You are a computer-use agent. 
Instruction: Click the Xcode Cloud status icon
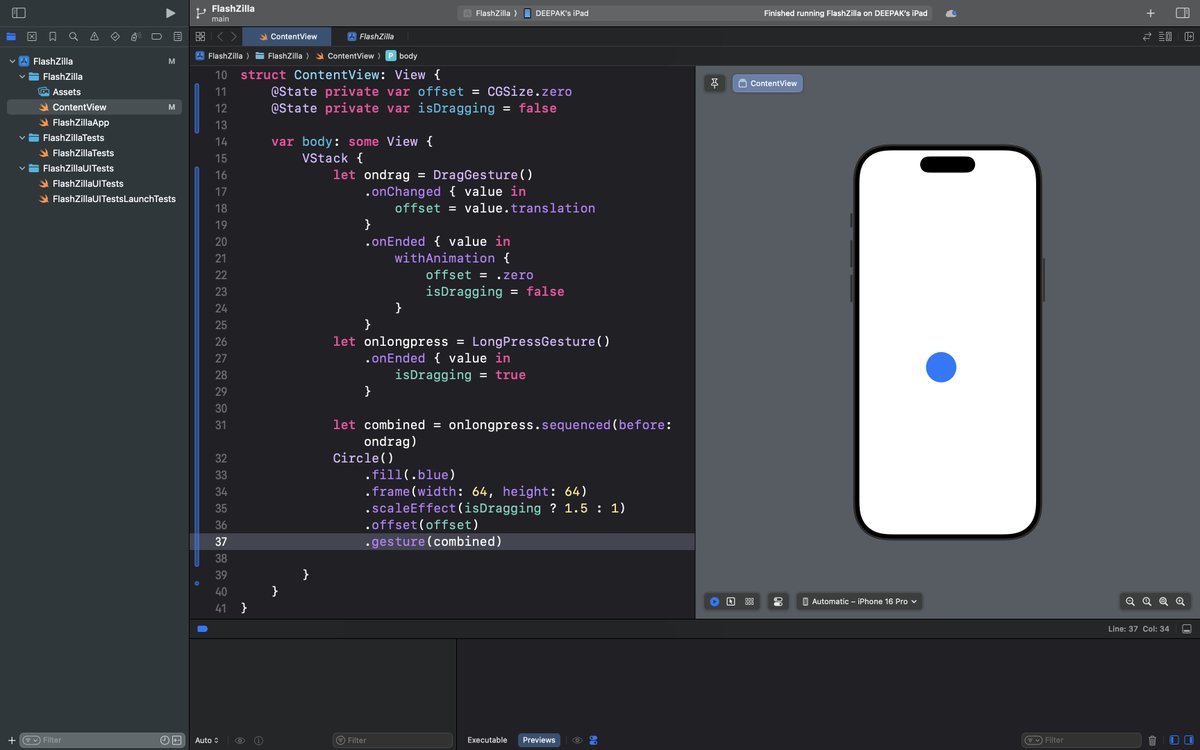click(951, 13)
